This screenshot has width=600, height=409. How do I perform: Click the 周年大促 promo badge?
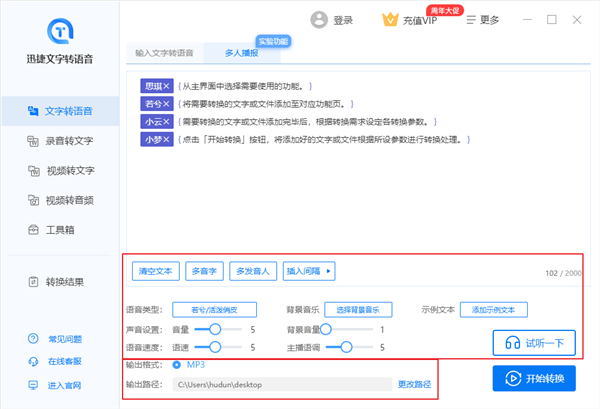(445, 10)
